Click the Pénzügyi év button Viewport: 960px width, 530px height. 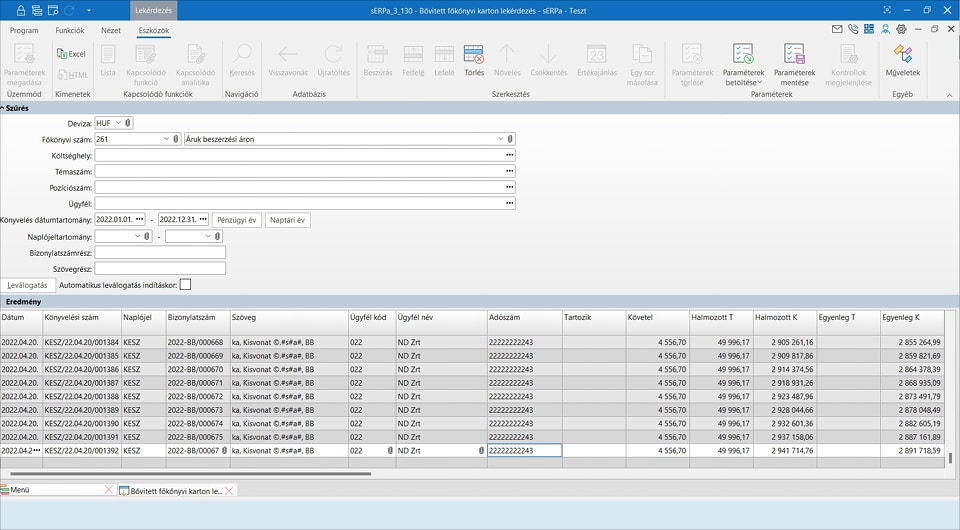click(x=237, y=220)
